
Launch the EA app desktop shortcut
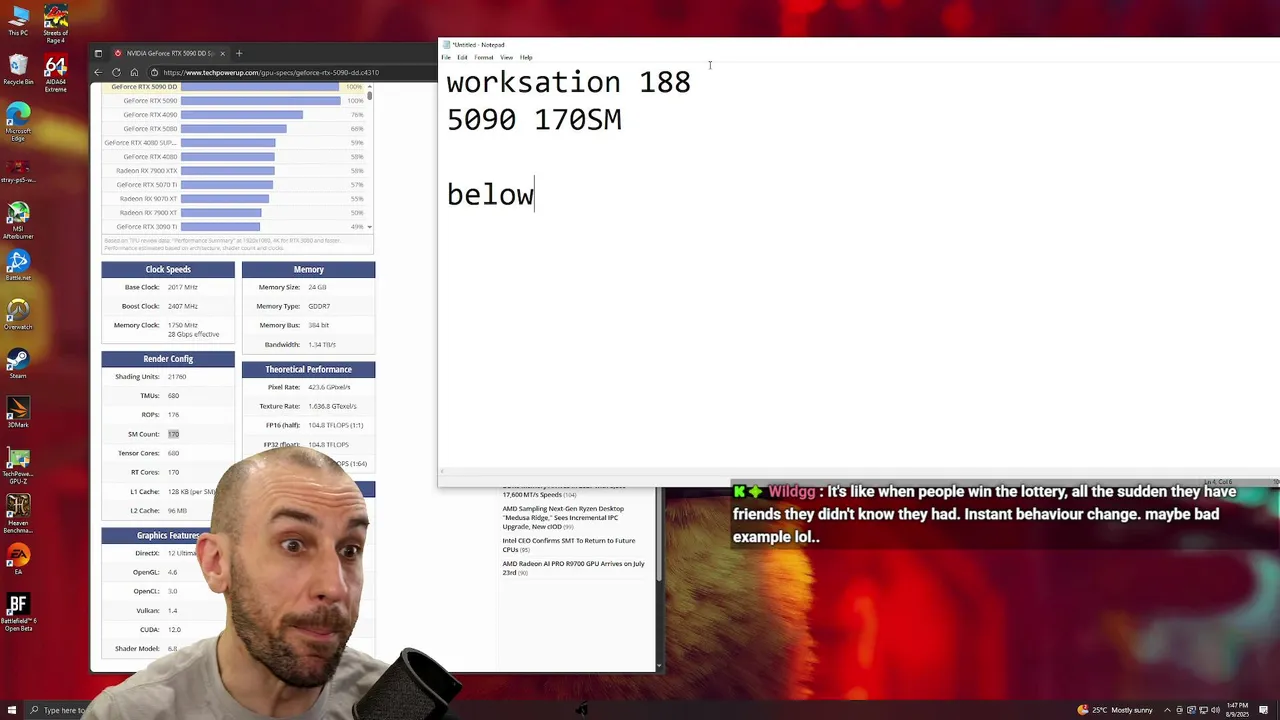pos(18,558)
